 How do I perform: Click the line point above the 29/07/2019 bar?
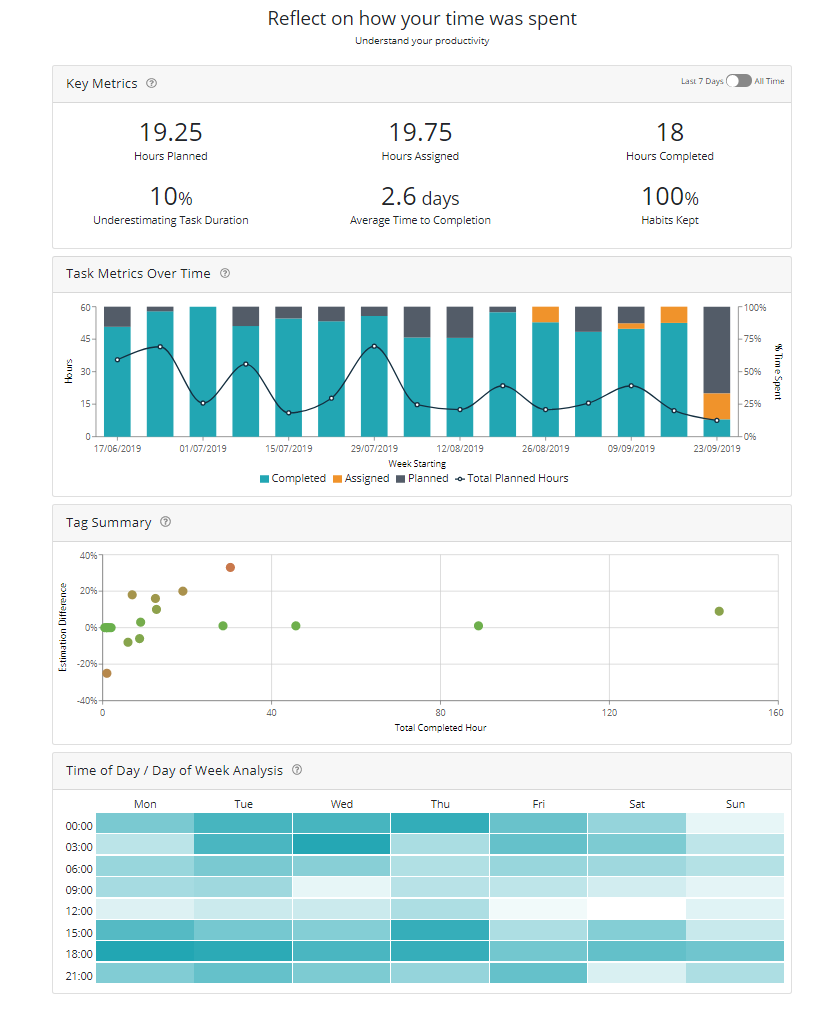374,347
